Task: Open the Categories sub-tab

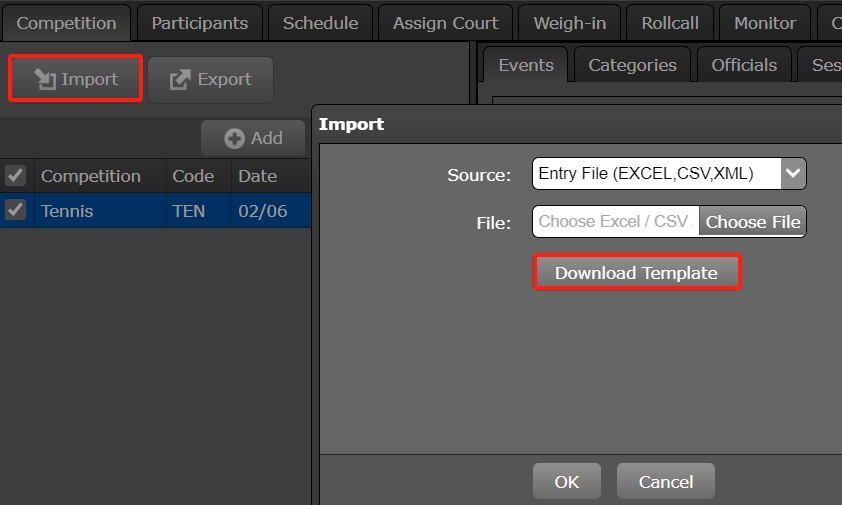Action: coord(632,65)
